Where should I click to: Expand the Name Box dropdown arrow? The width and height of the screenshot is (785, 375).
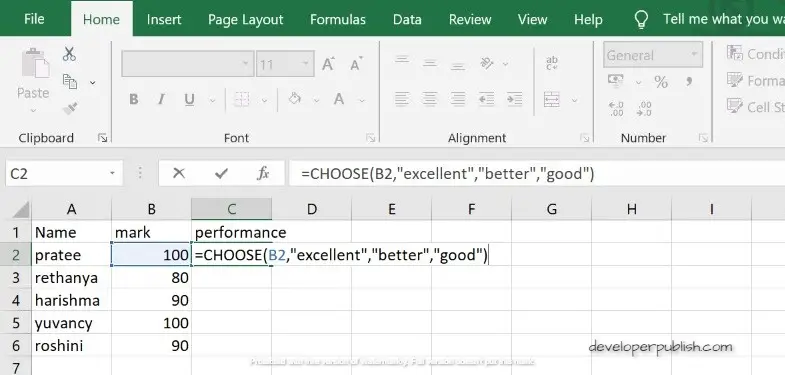[112, 174]
